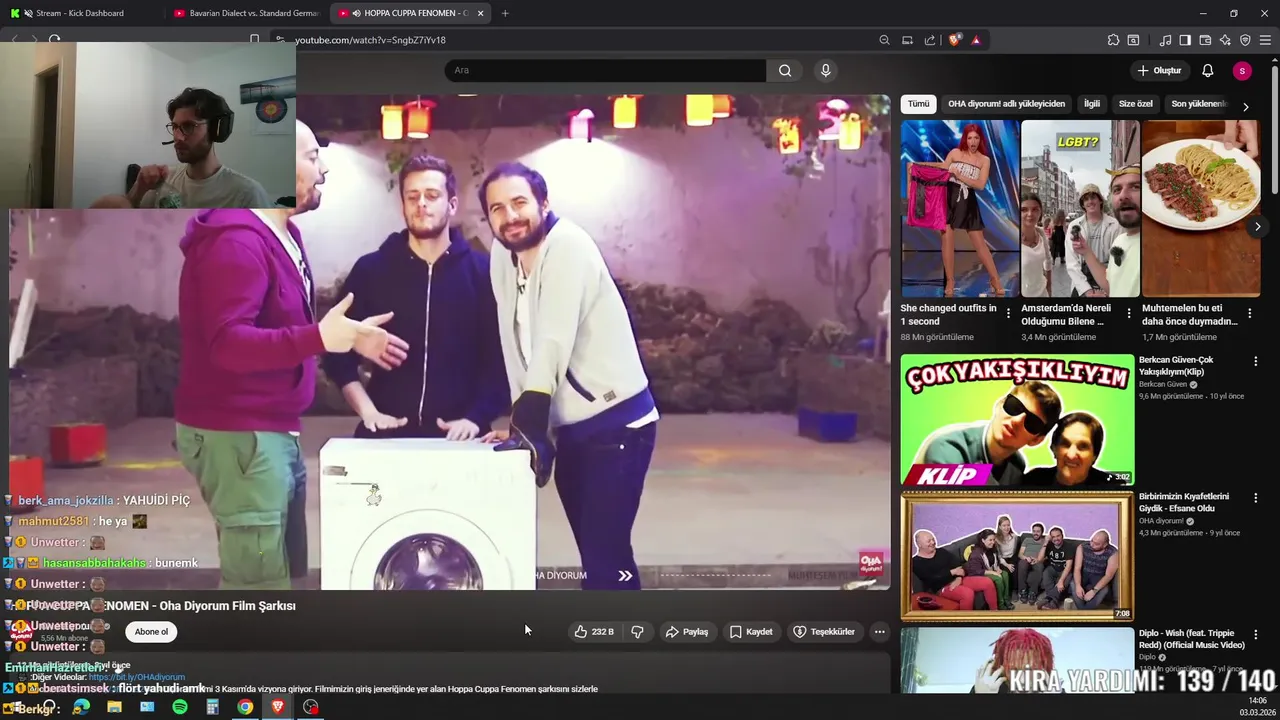
Task: Open Google Chrome from taskbar
Action: point(245,707)
